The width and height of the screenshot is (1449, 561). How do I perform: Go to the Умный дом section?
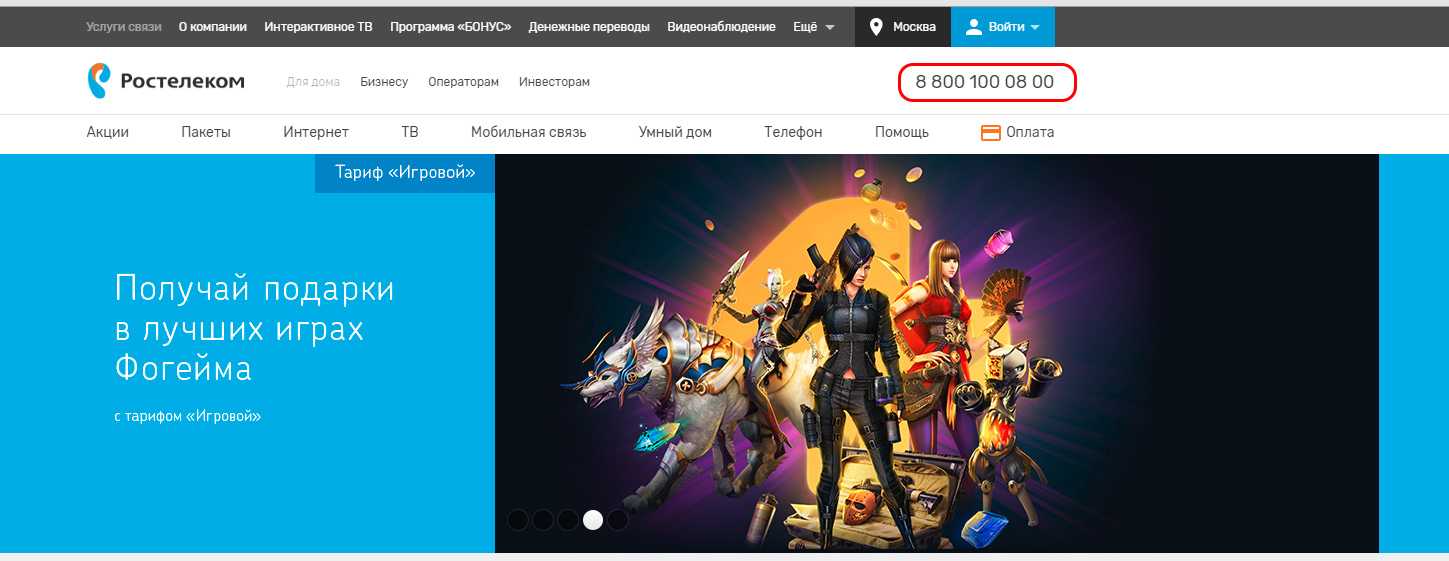(675, 132)
